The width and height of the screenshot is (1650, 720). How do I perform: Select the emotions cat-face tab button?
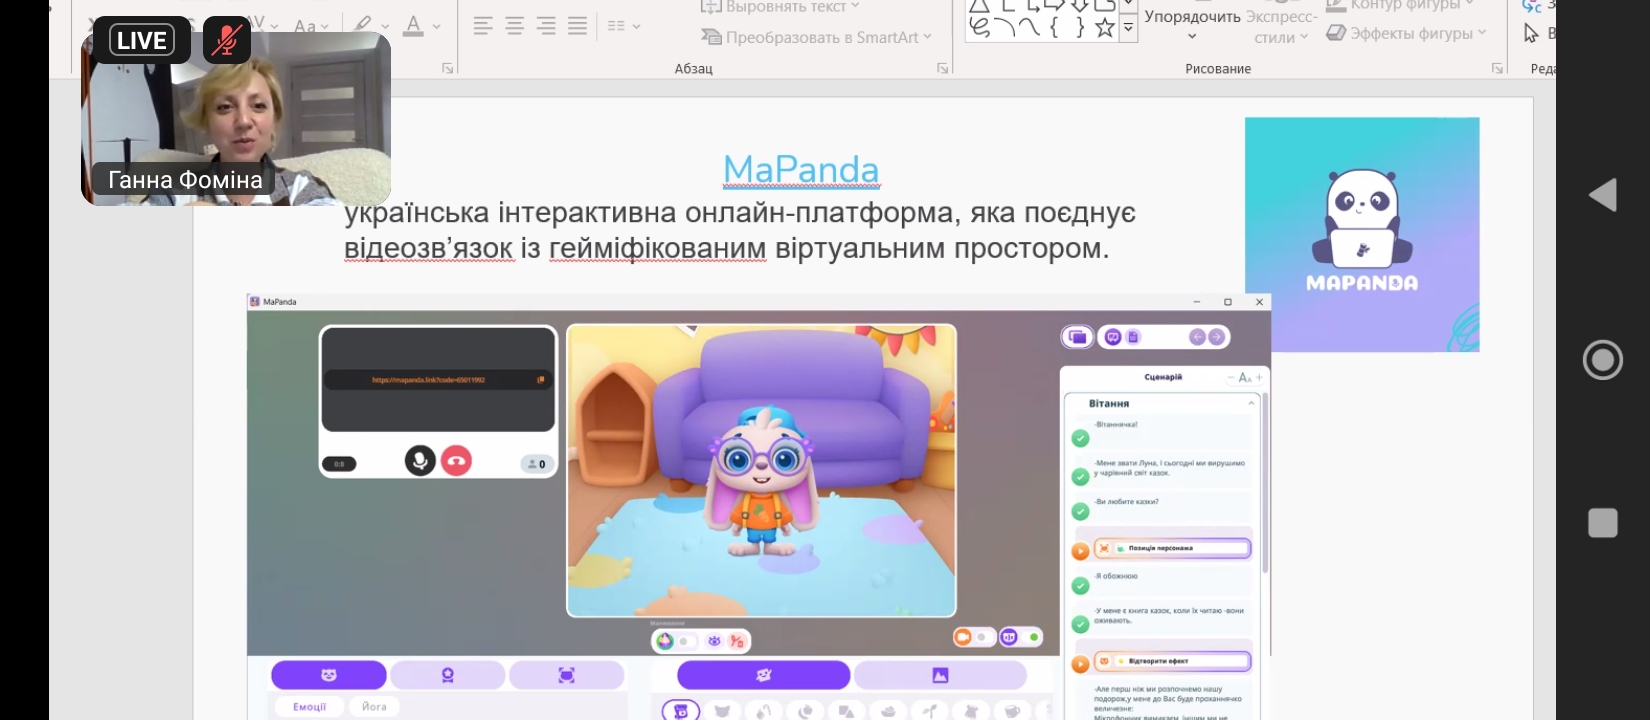point(328,675)
